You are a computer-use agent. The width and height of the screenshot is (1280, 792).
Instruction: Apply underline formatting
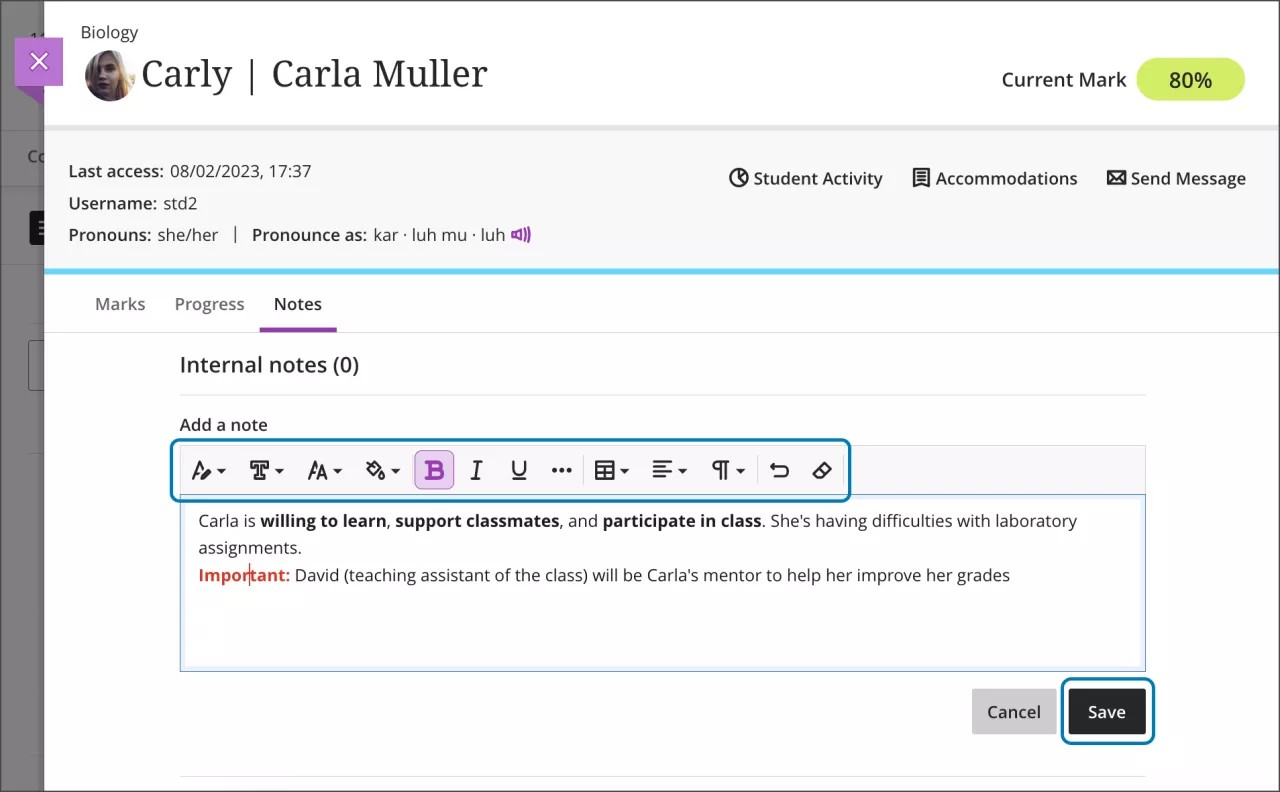pos(519,470)
